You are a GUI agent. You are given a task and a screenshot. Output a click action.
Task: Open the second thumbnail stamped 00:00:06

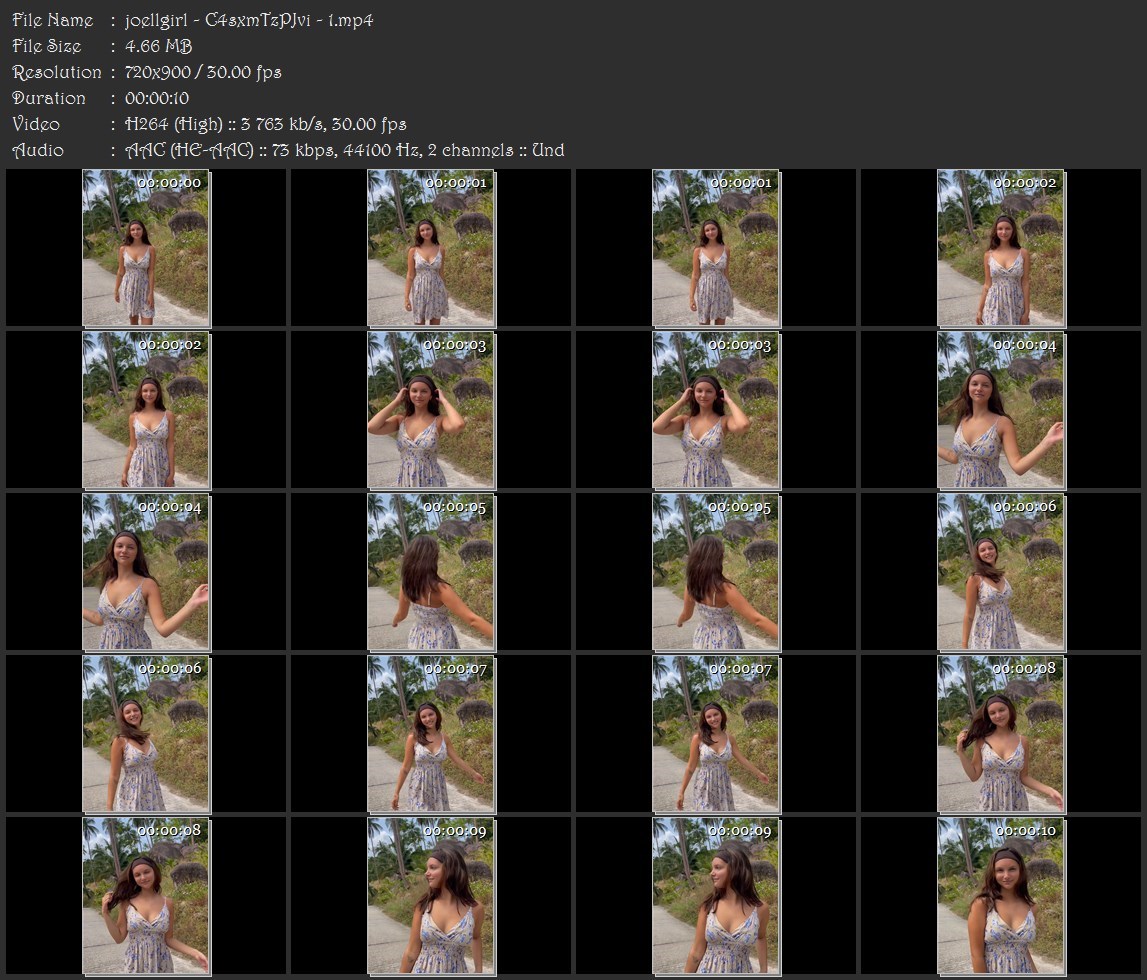[x=146, y=734]
